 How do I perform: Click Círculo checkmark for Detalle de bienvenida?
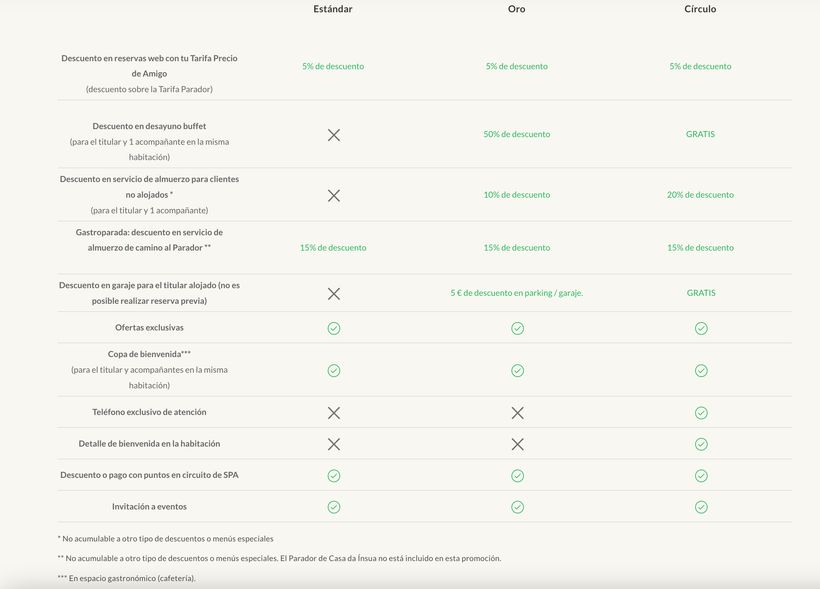tap(701, 444)
